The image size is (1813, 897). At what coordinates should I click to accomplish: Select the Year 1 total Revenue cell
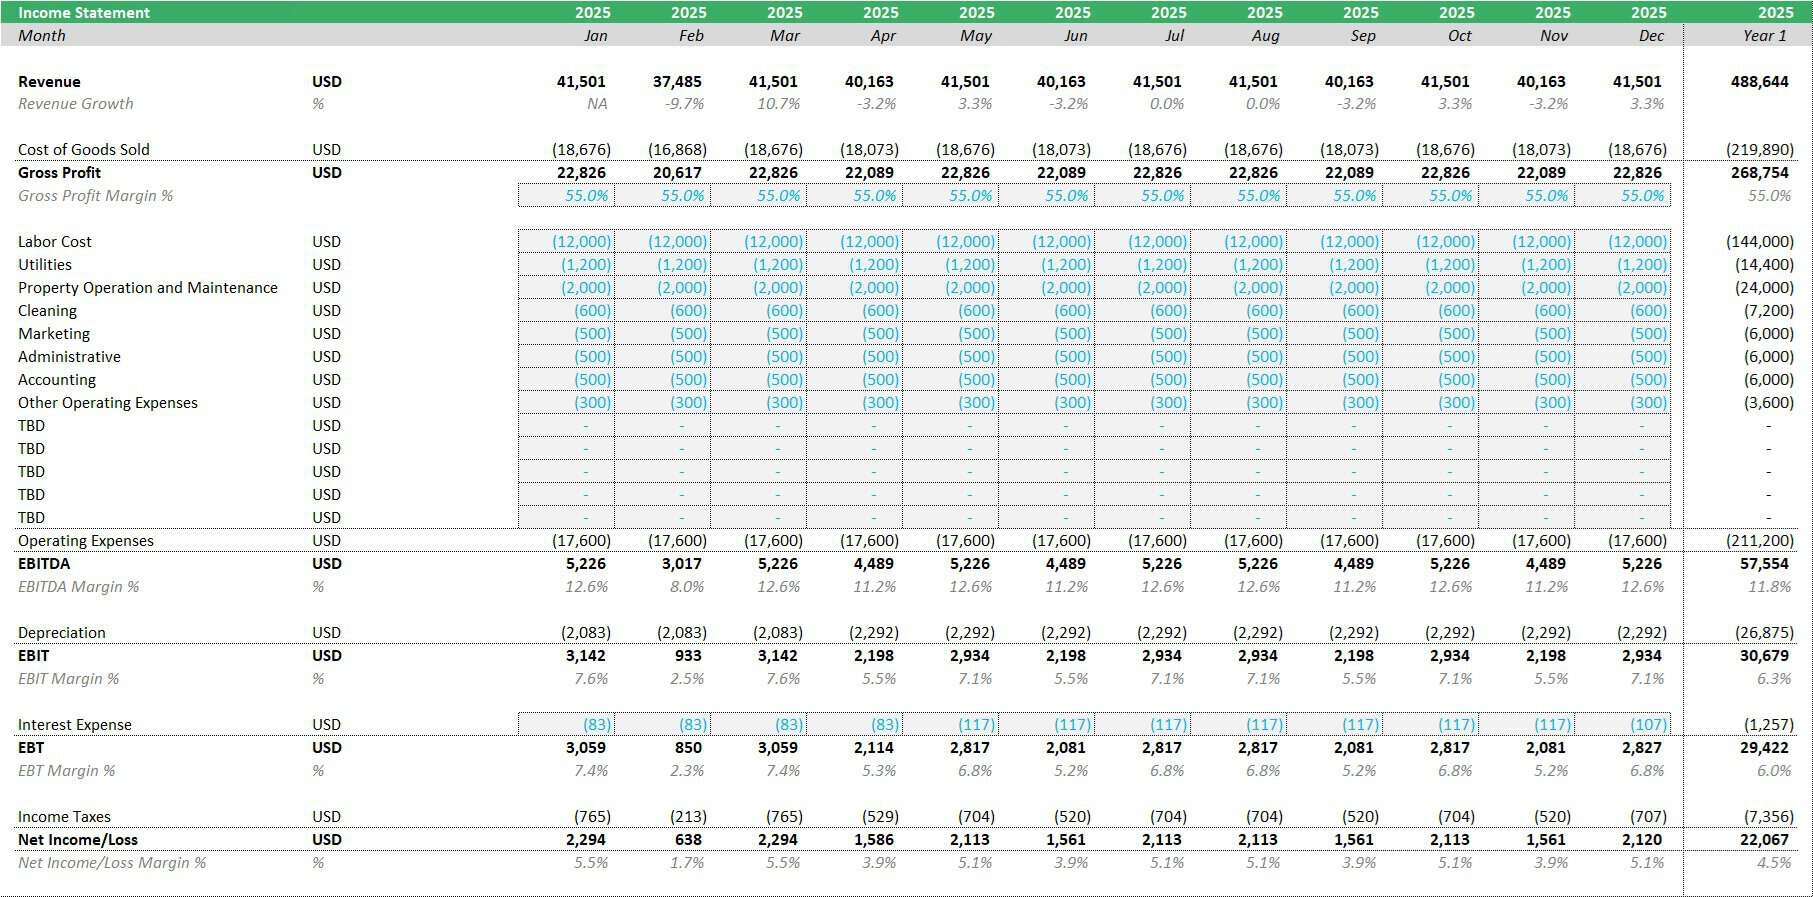(x=1759, y=82)
